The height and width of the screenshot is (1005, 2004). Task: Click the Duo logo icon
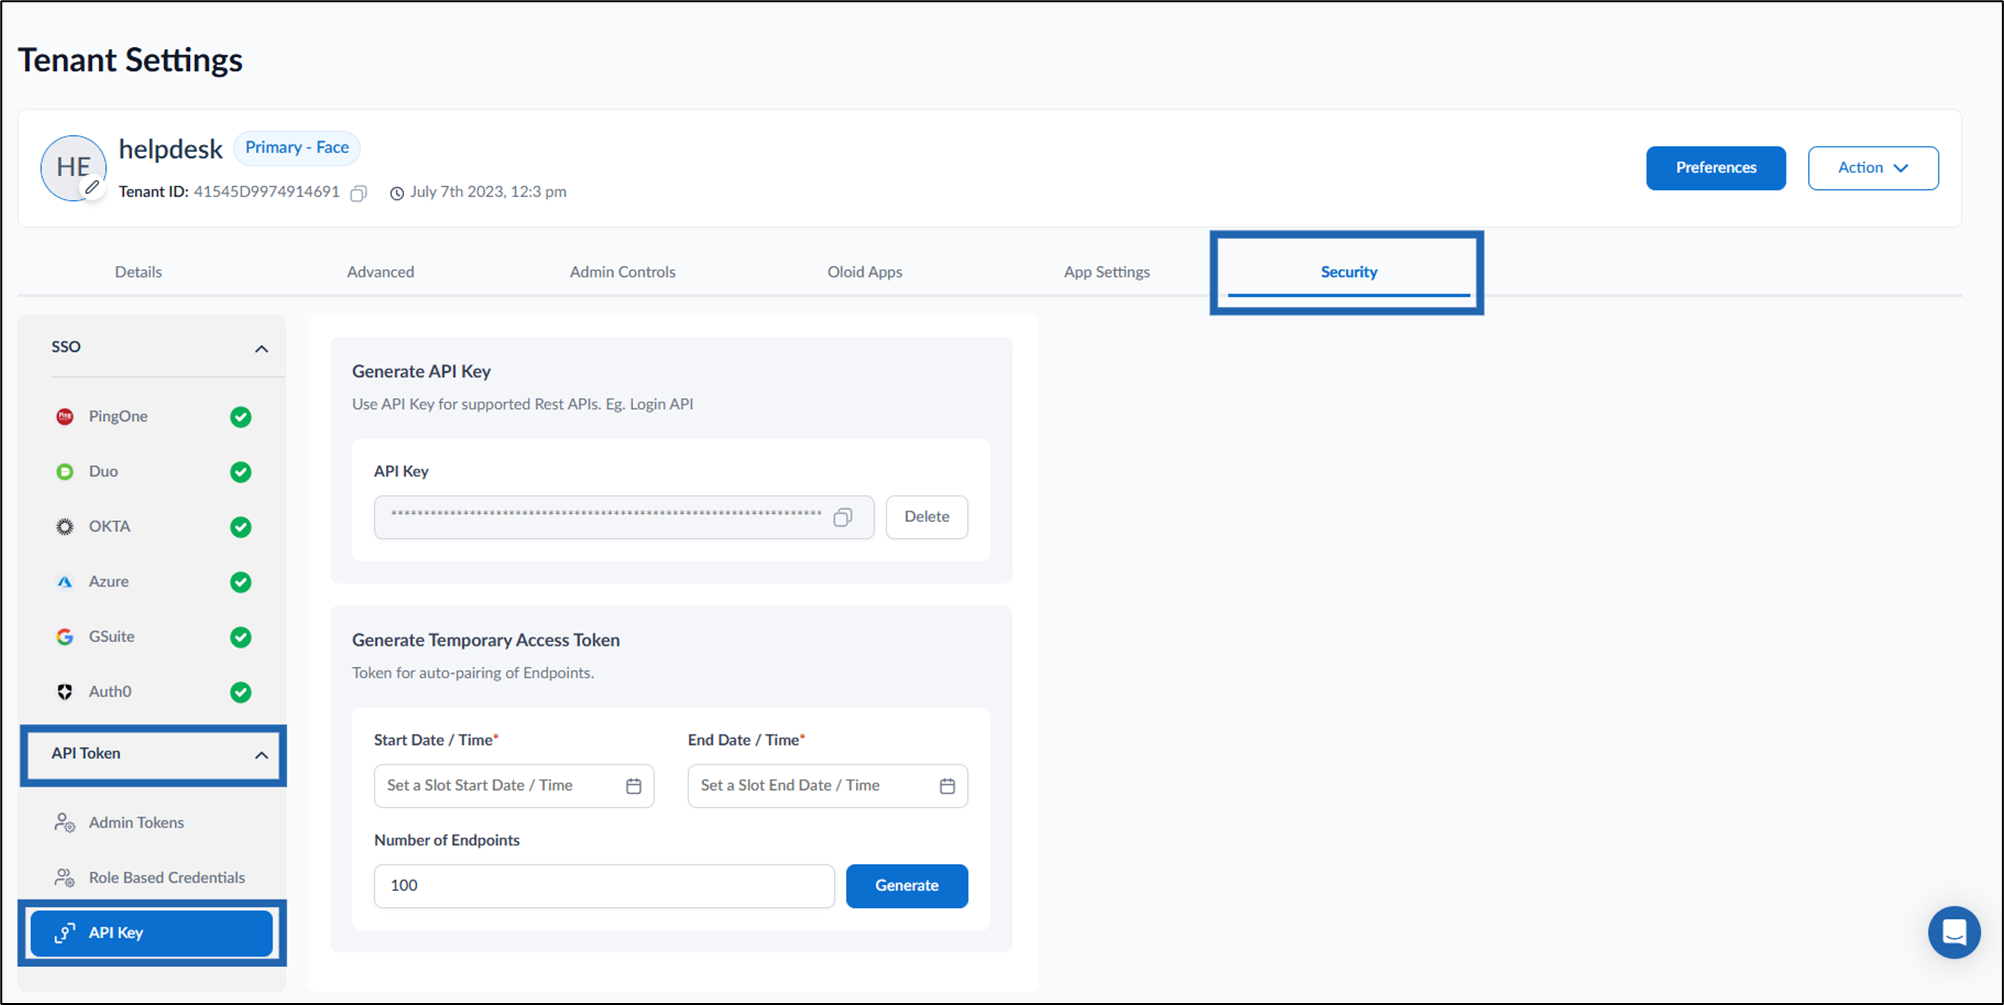coord(65,472)
